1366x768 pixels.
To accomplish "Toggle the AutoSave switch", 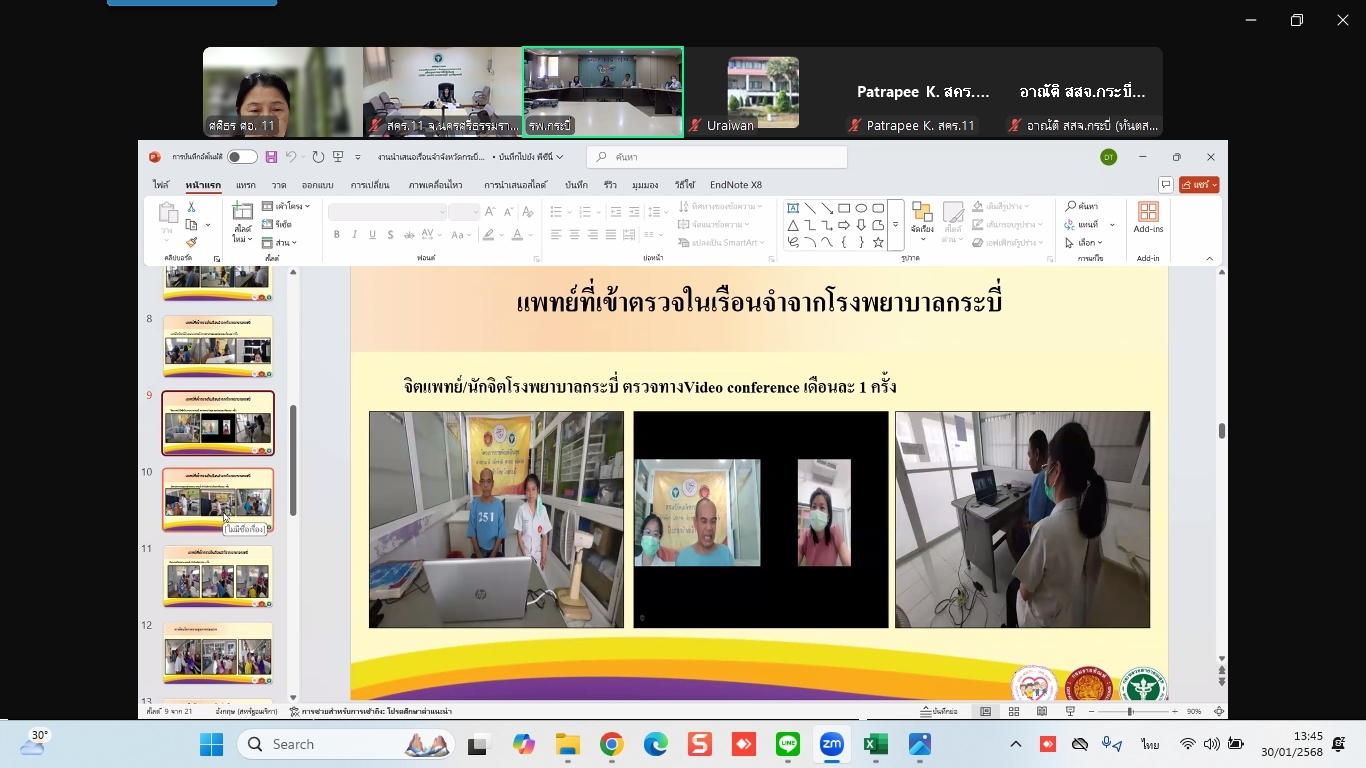I will pyautogui.click(x=241, y=157).
